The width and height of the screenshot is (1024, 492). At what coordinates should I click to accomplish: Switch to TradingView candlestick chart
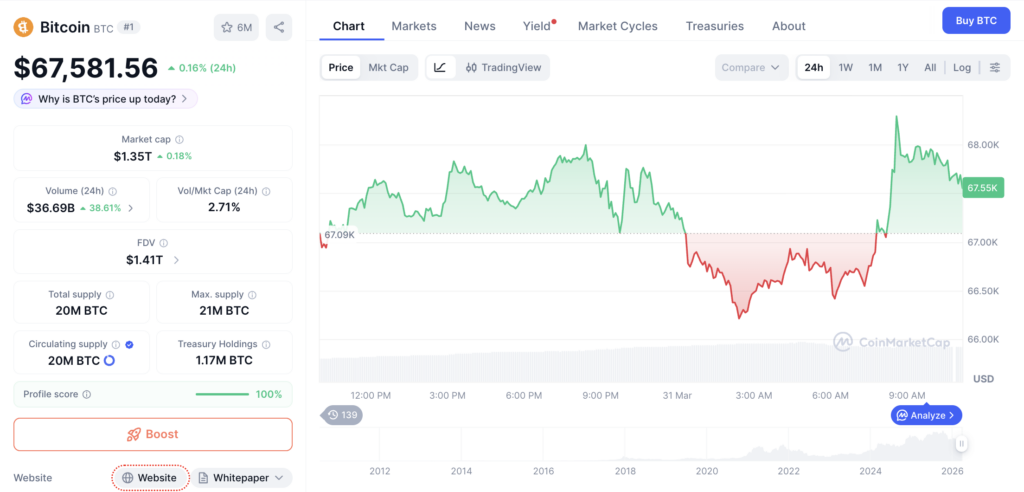(x=503, y=67)
